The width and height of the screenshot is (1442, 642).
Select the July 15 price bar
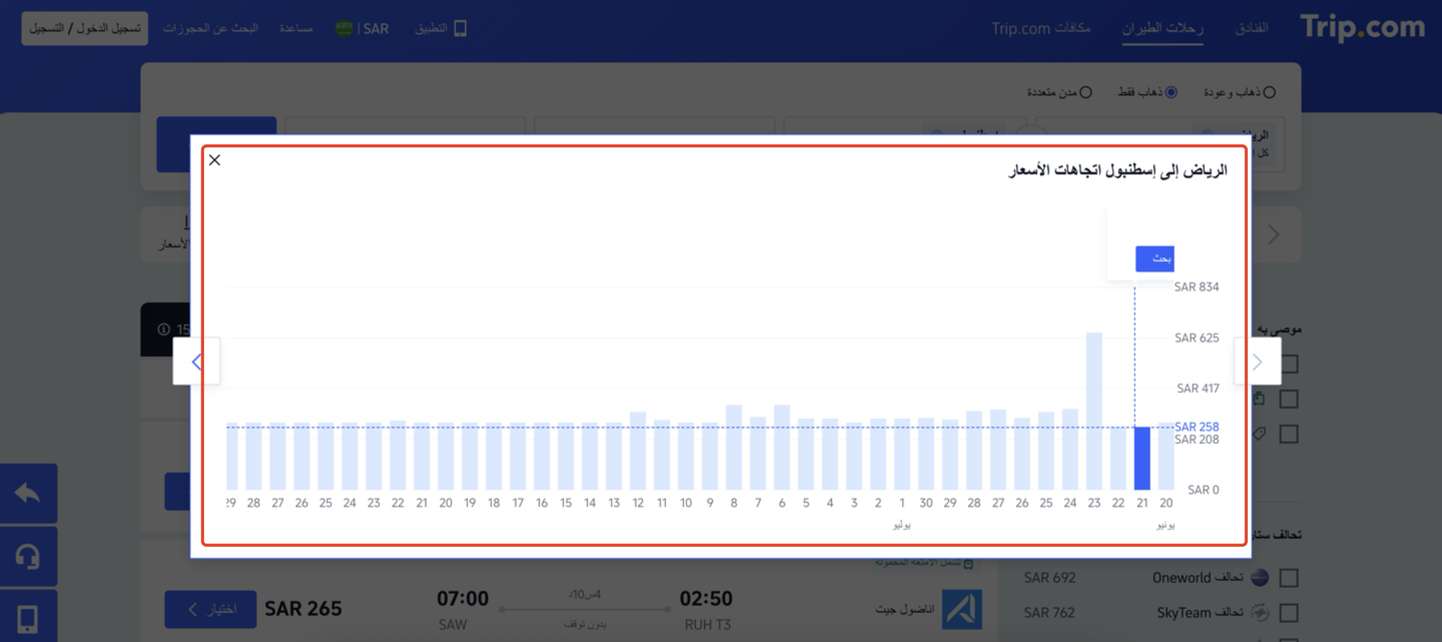[x=566, y=456]
